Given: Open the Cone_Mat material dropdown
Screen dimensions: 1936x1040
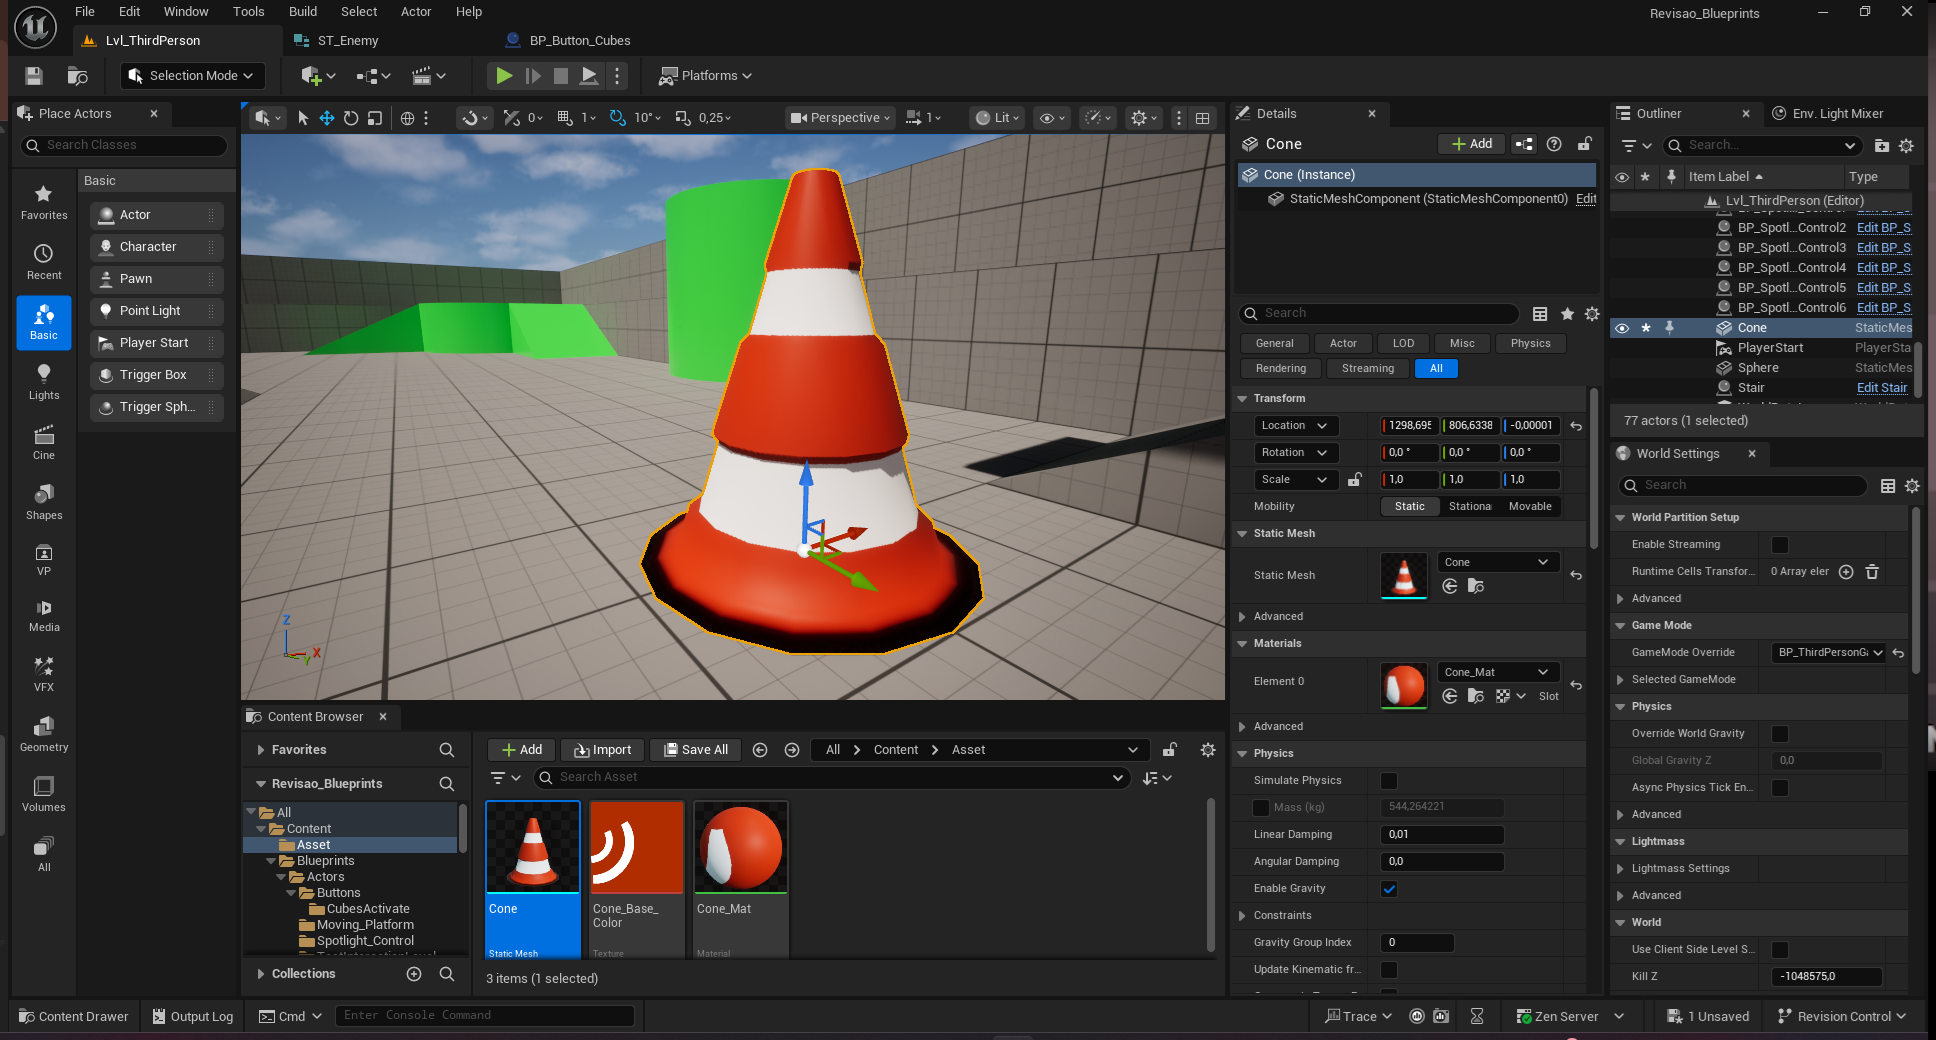Looking at the screenshot, I should coord(1495,672).
